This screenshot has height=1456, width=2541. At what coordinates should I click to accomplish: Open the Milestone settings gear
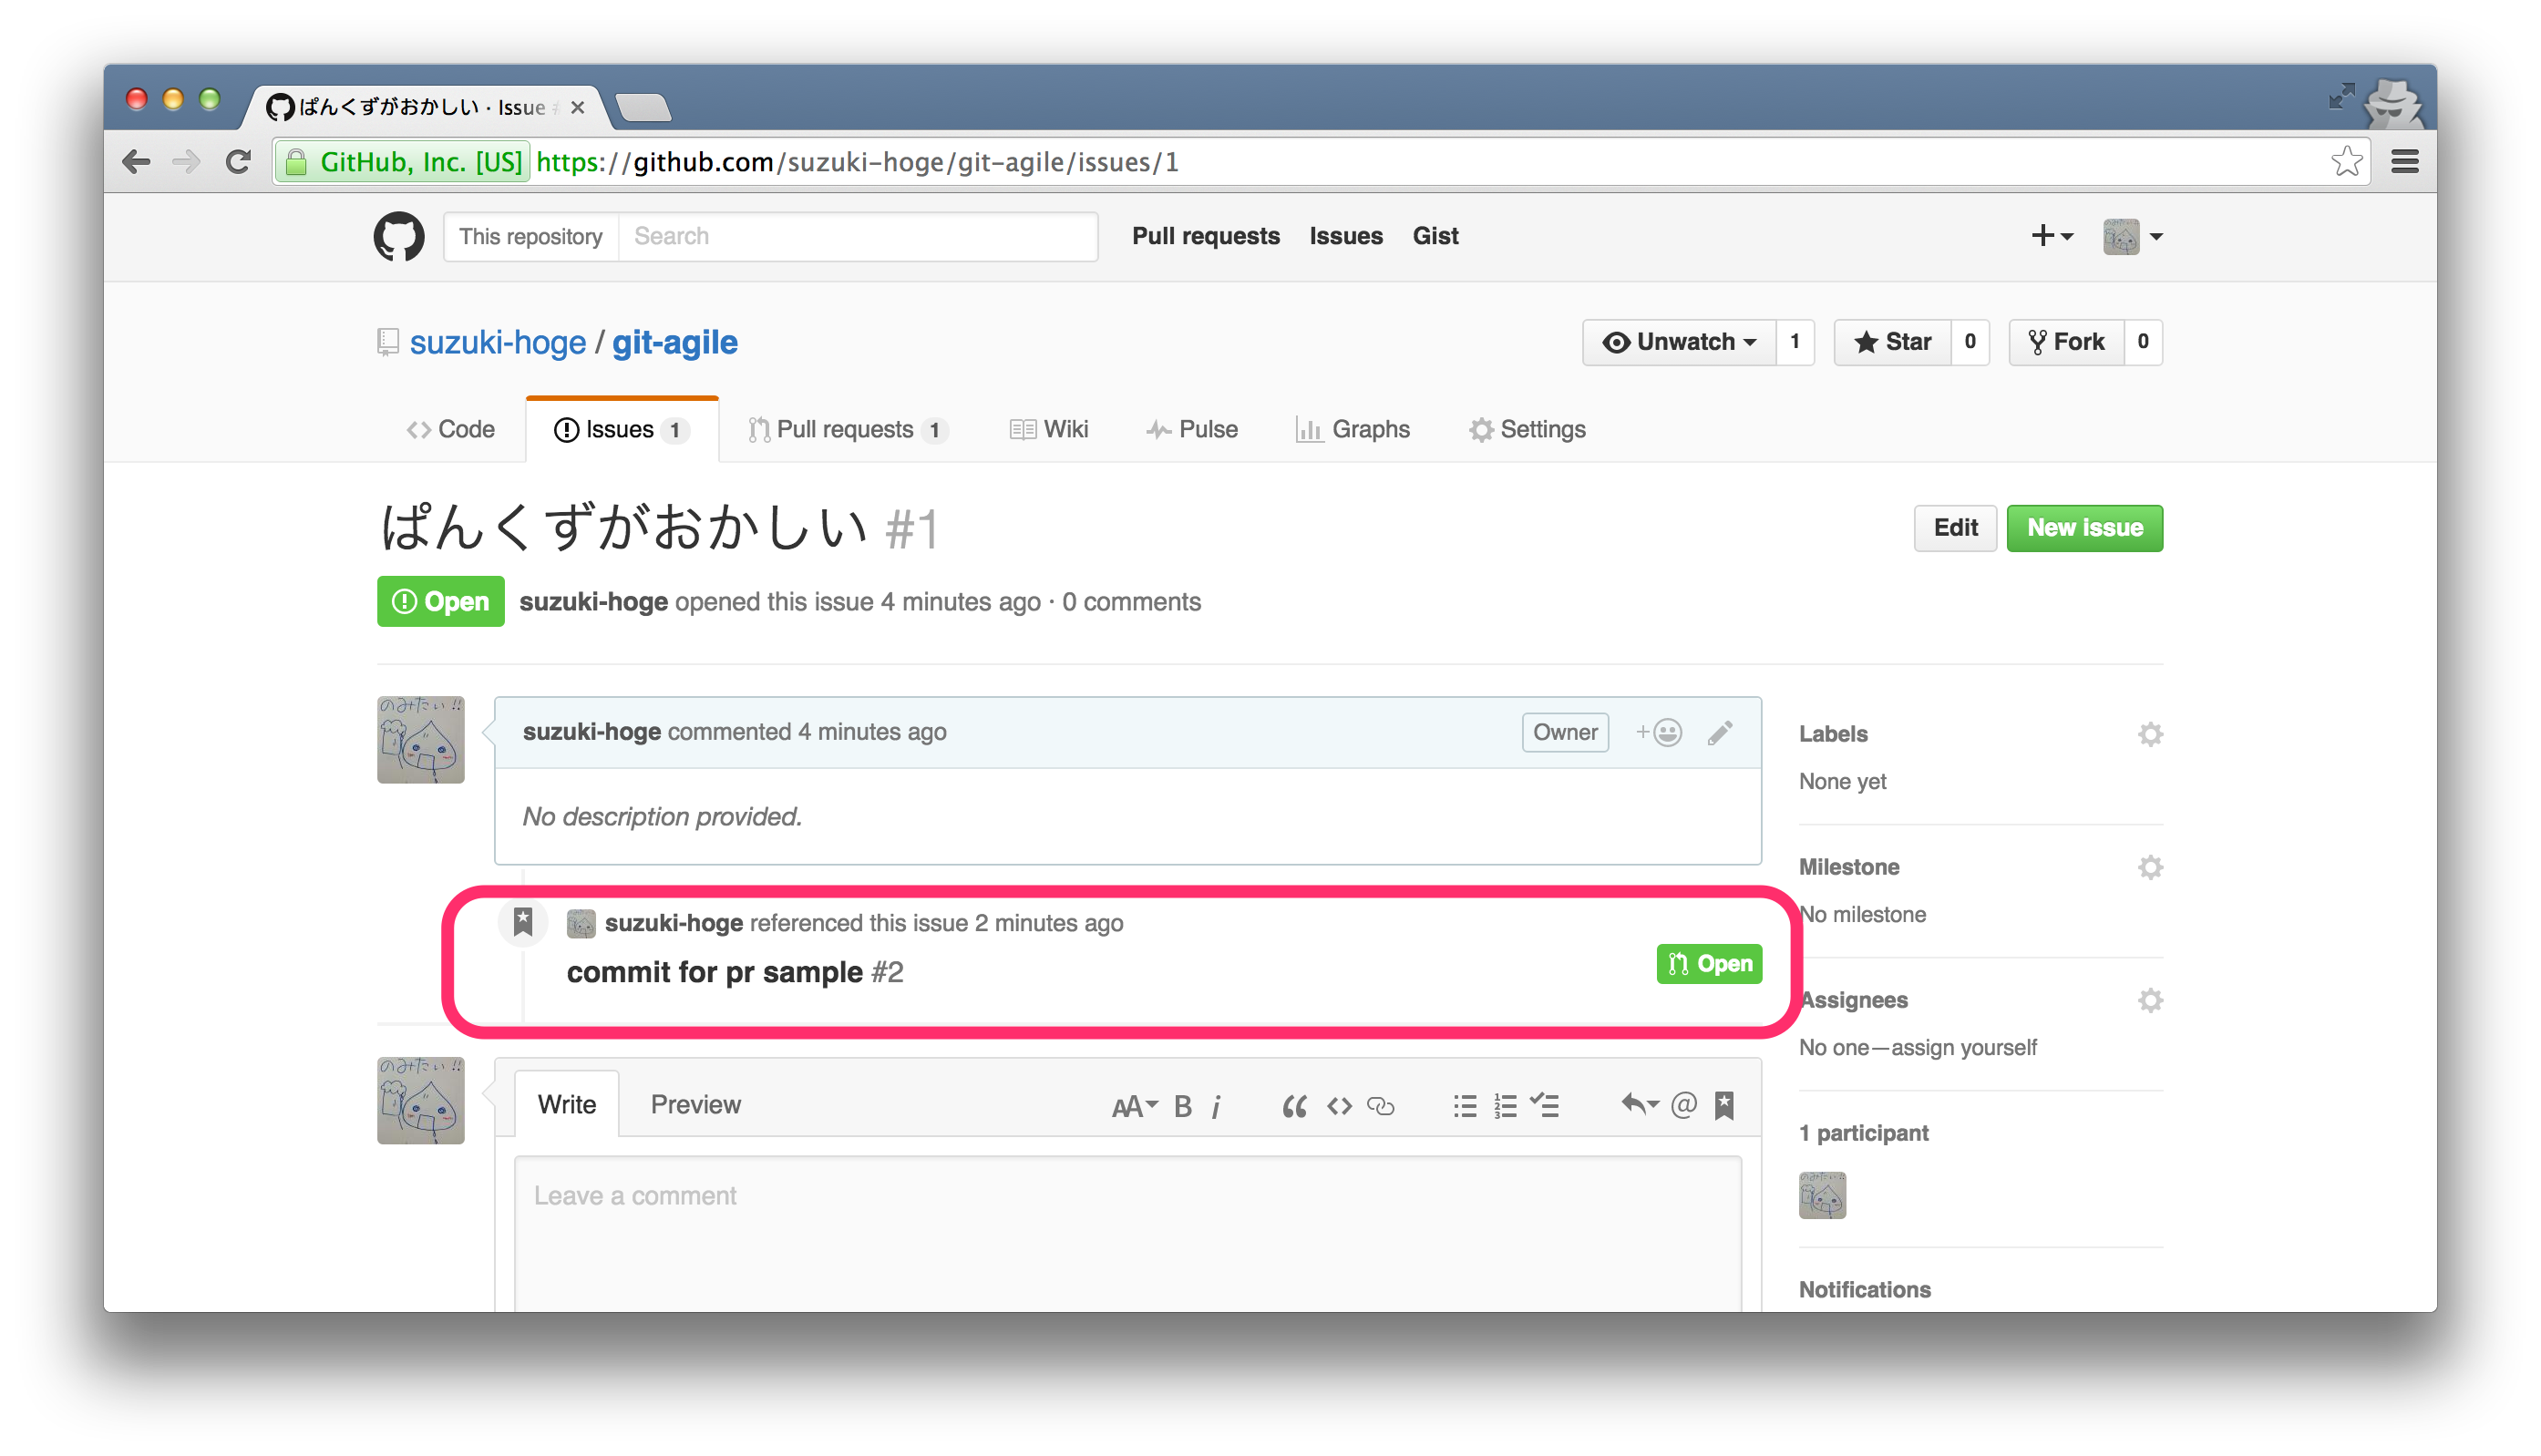coord(2151,866)
